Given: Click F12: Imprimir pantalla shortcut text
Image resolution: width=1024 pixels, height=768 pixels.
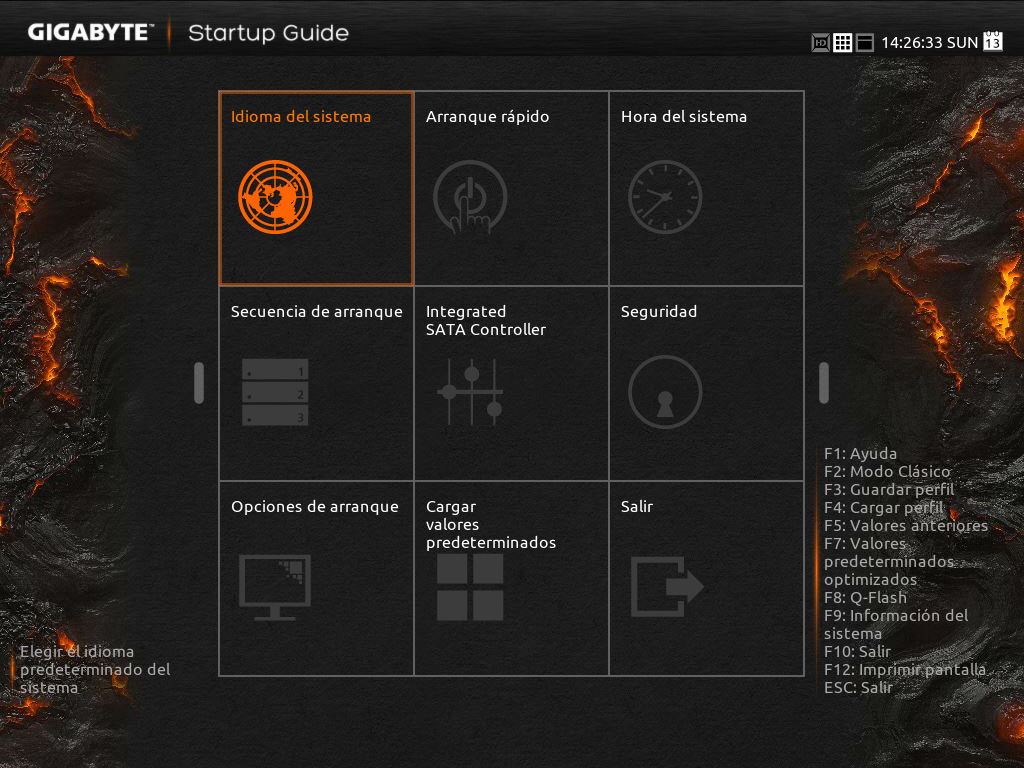Looking at the screenshot, I should pos(904,670).
